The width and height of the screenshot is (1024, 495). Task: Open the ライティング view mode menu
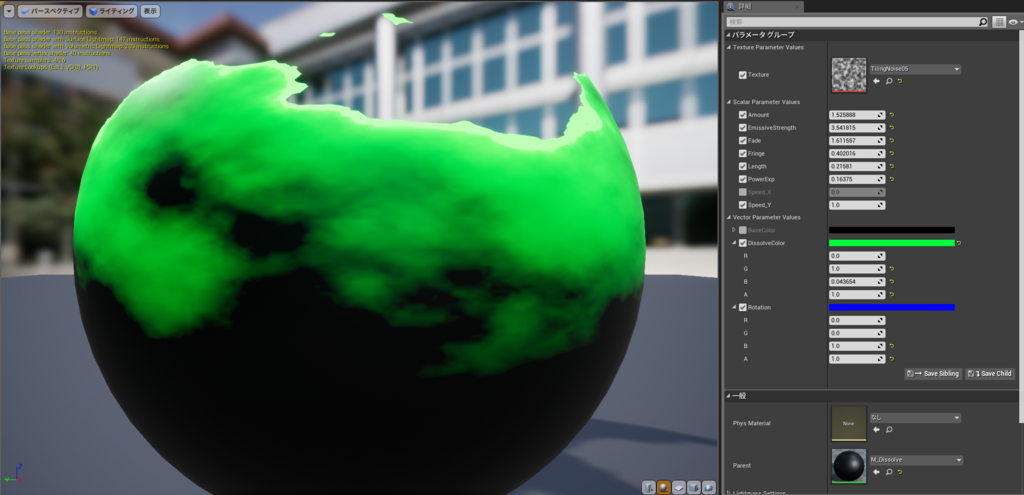tap(112, 11)
